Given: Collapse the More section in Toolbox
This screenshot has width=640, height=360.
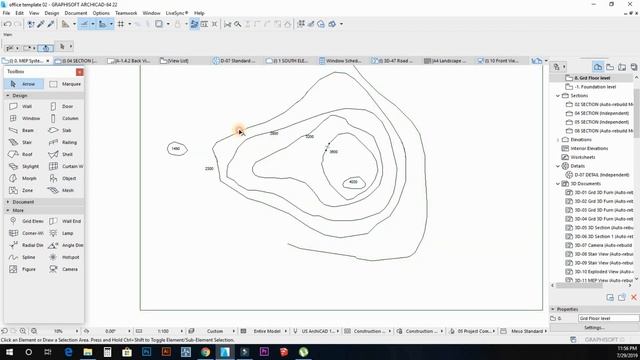Looking at the screenshot, I should click(x=8, y=211).
